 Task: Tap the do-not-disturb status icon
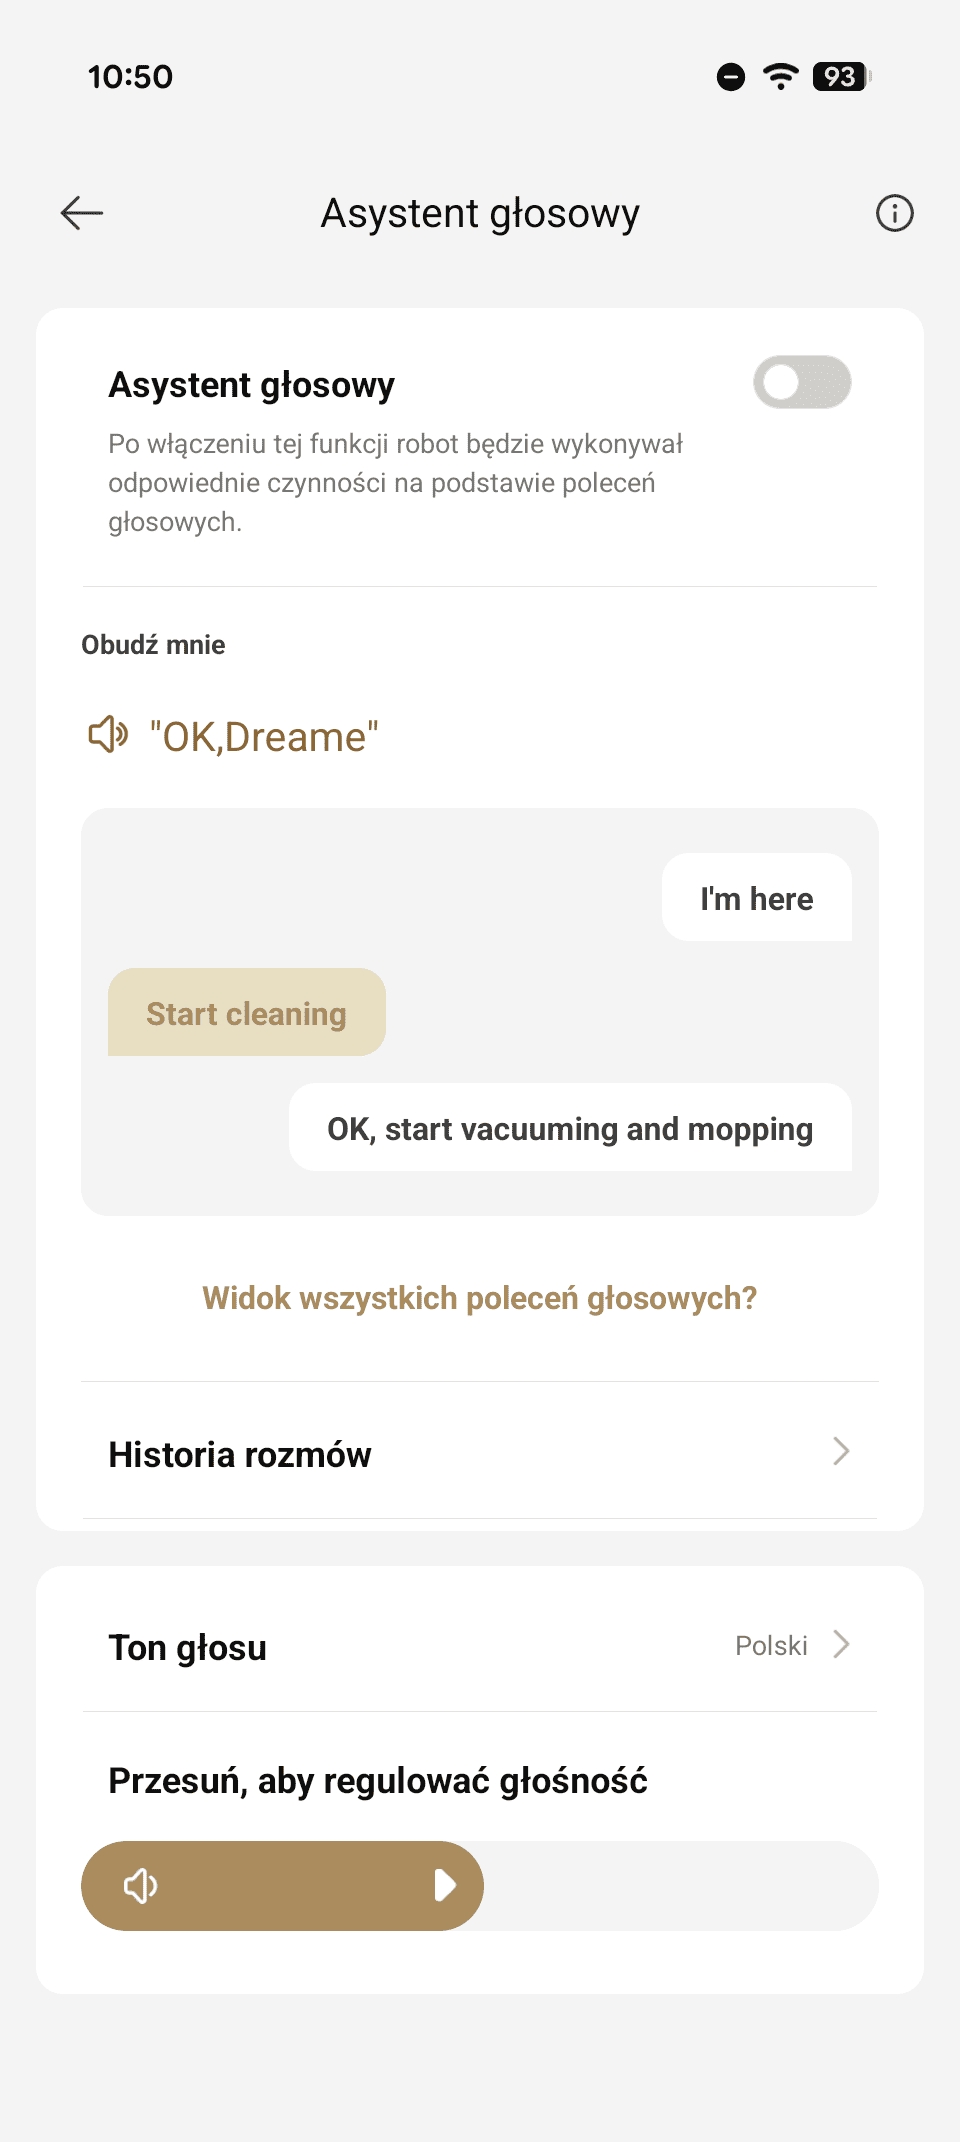pyautogui.click(x=731, y=76)
